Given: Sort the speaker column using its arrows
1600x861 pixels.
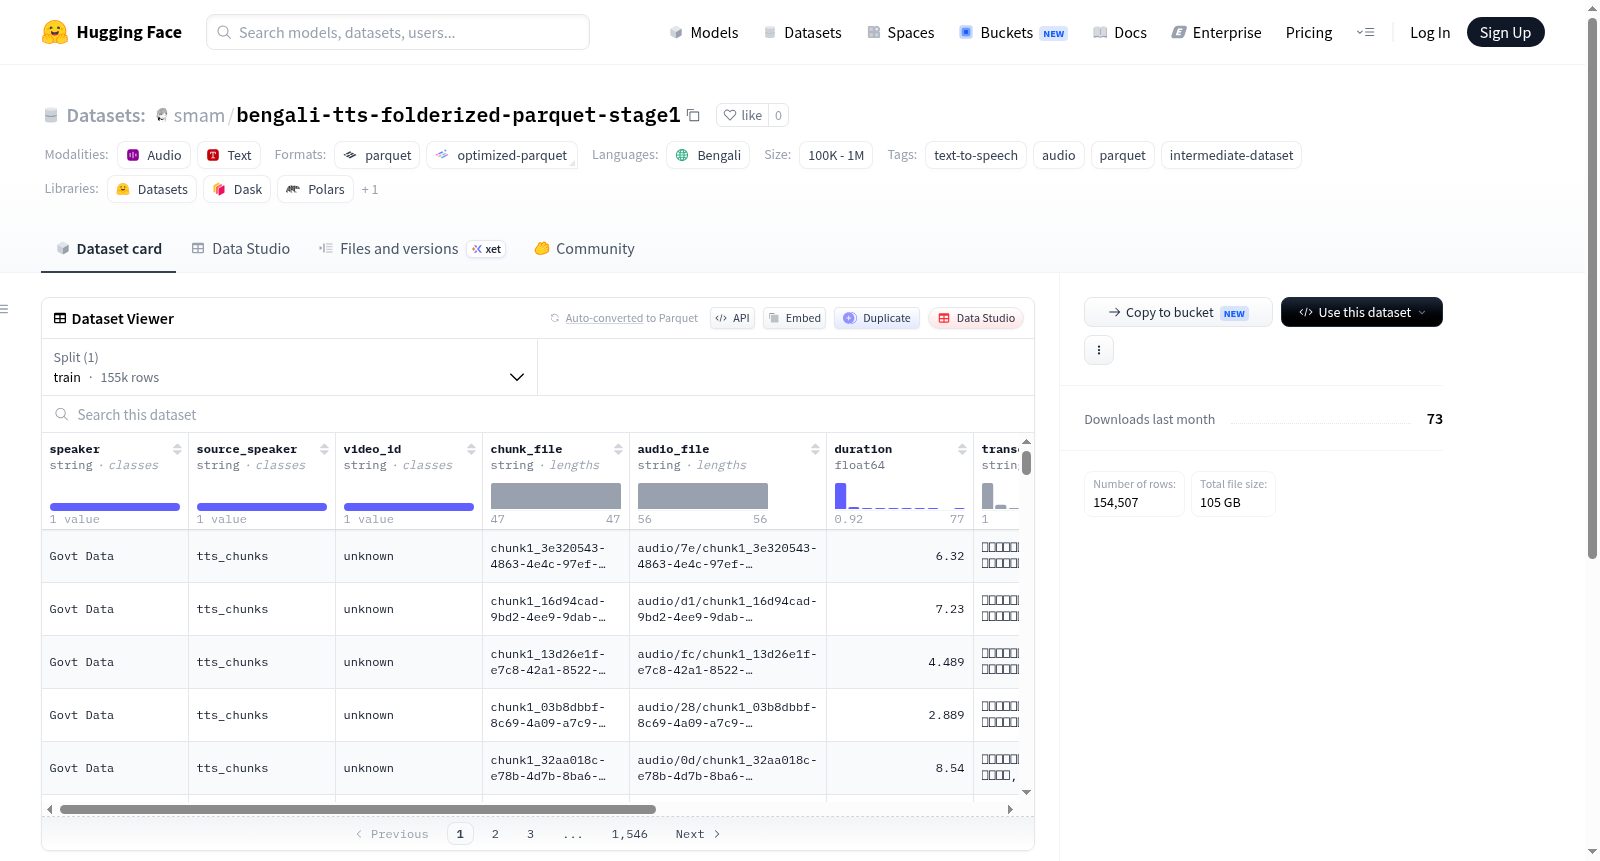Looking at the screenshot, I should point(177,449).
